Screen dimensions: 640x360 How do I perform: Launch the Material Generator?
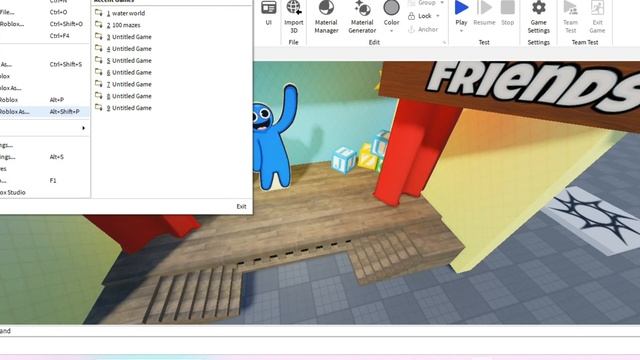pos(362,17)
